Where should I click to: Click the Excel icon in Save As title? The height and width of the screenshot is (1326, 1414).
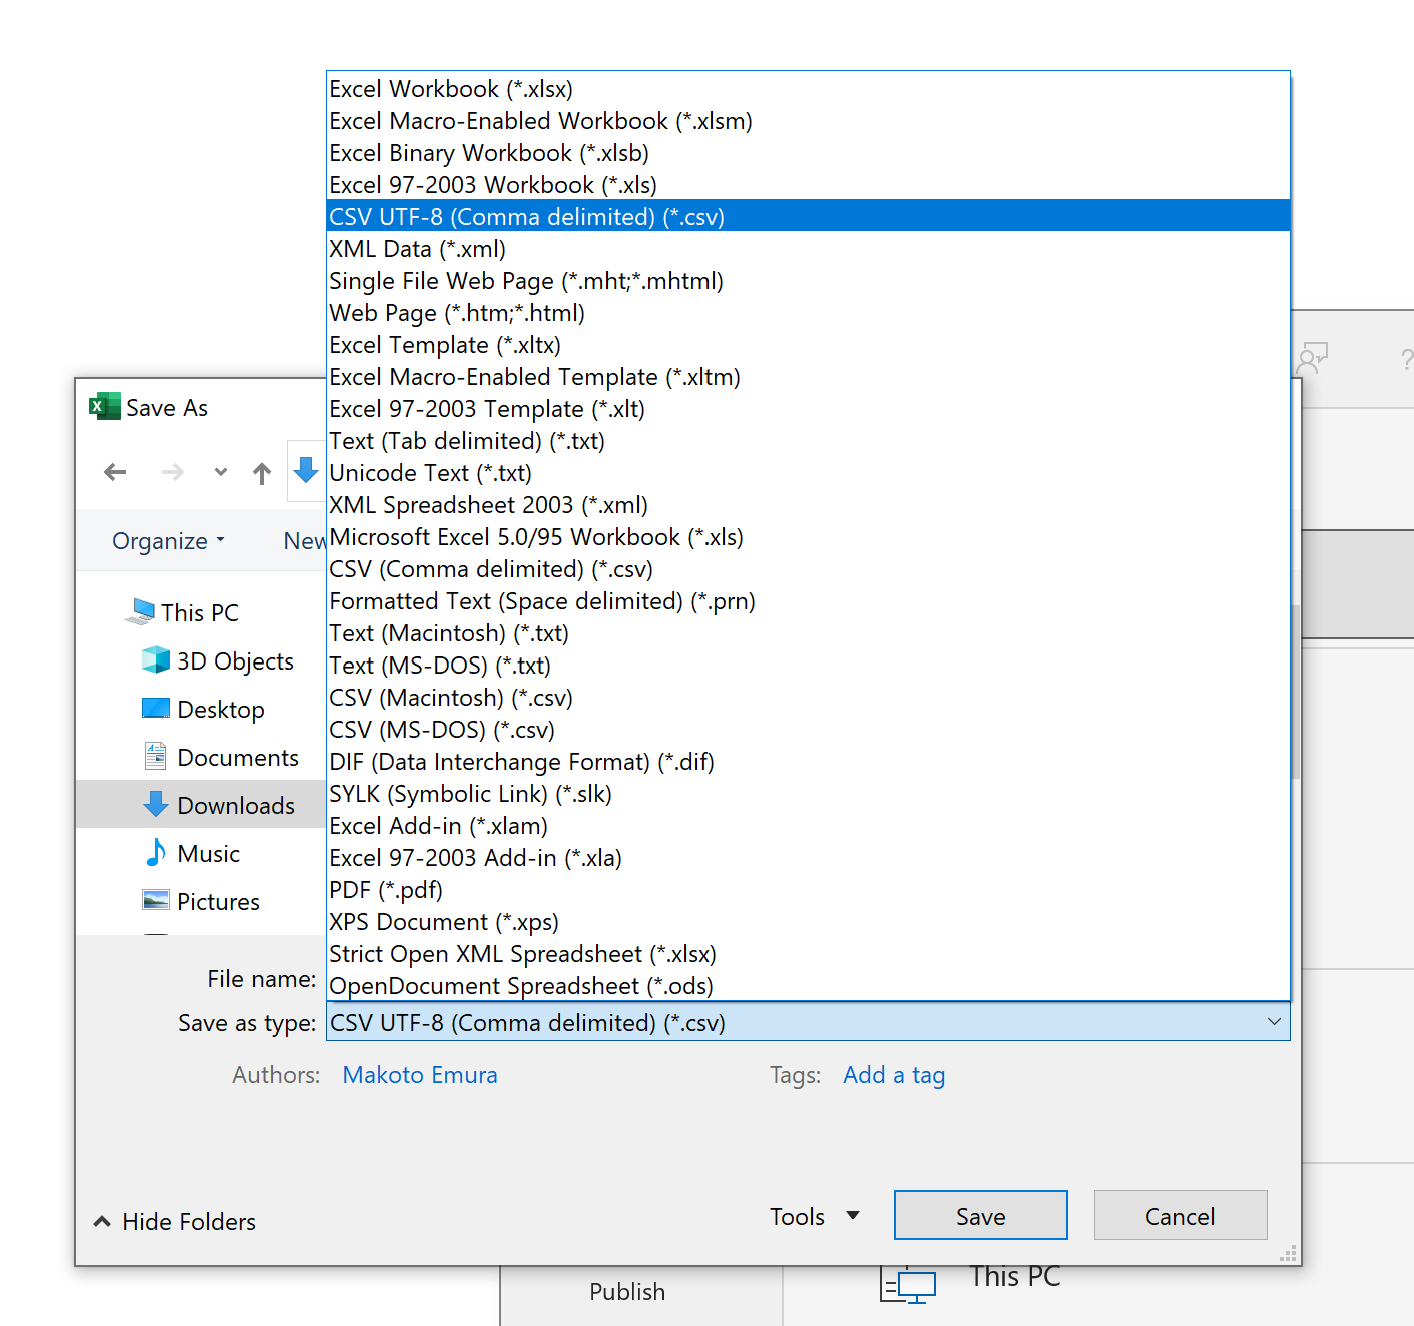104,406
